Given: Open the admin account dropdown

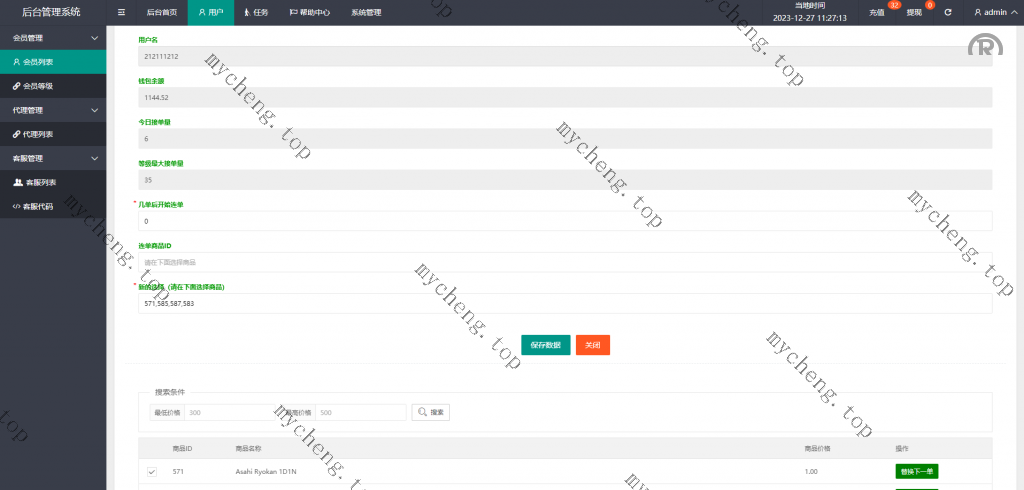Looking at the screenshot, I should click(x=995, y=13).
